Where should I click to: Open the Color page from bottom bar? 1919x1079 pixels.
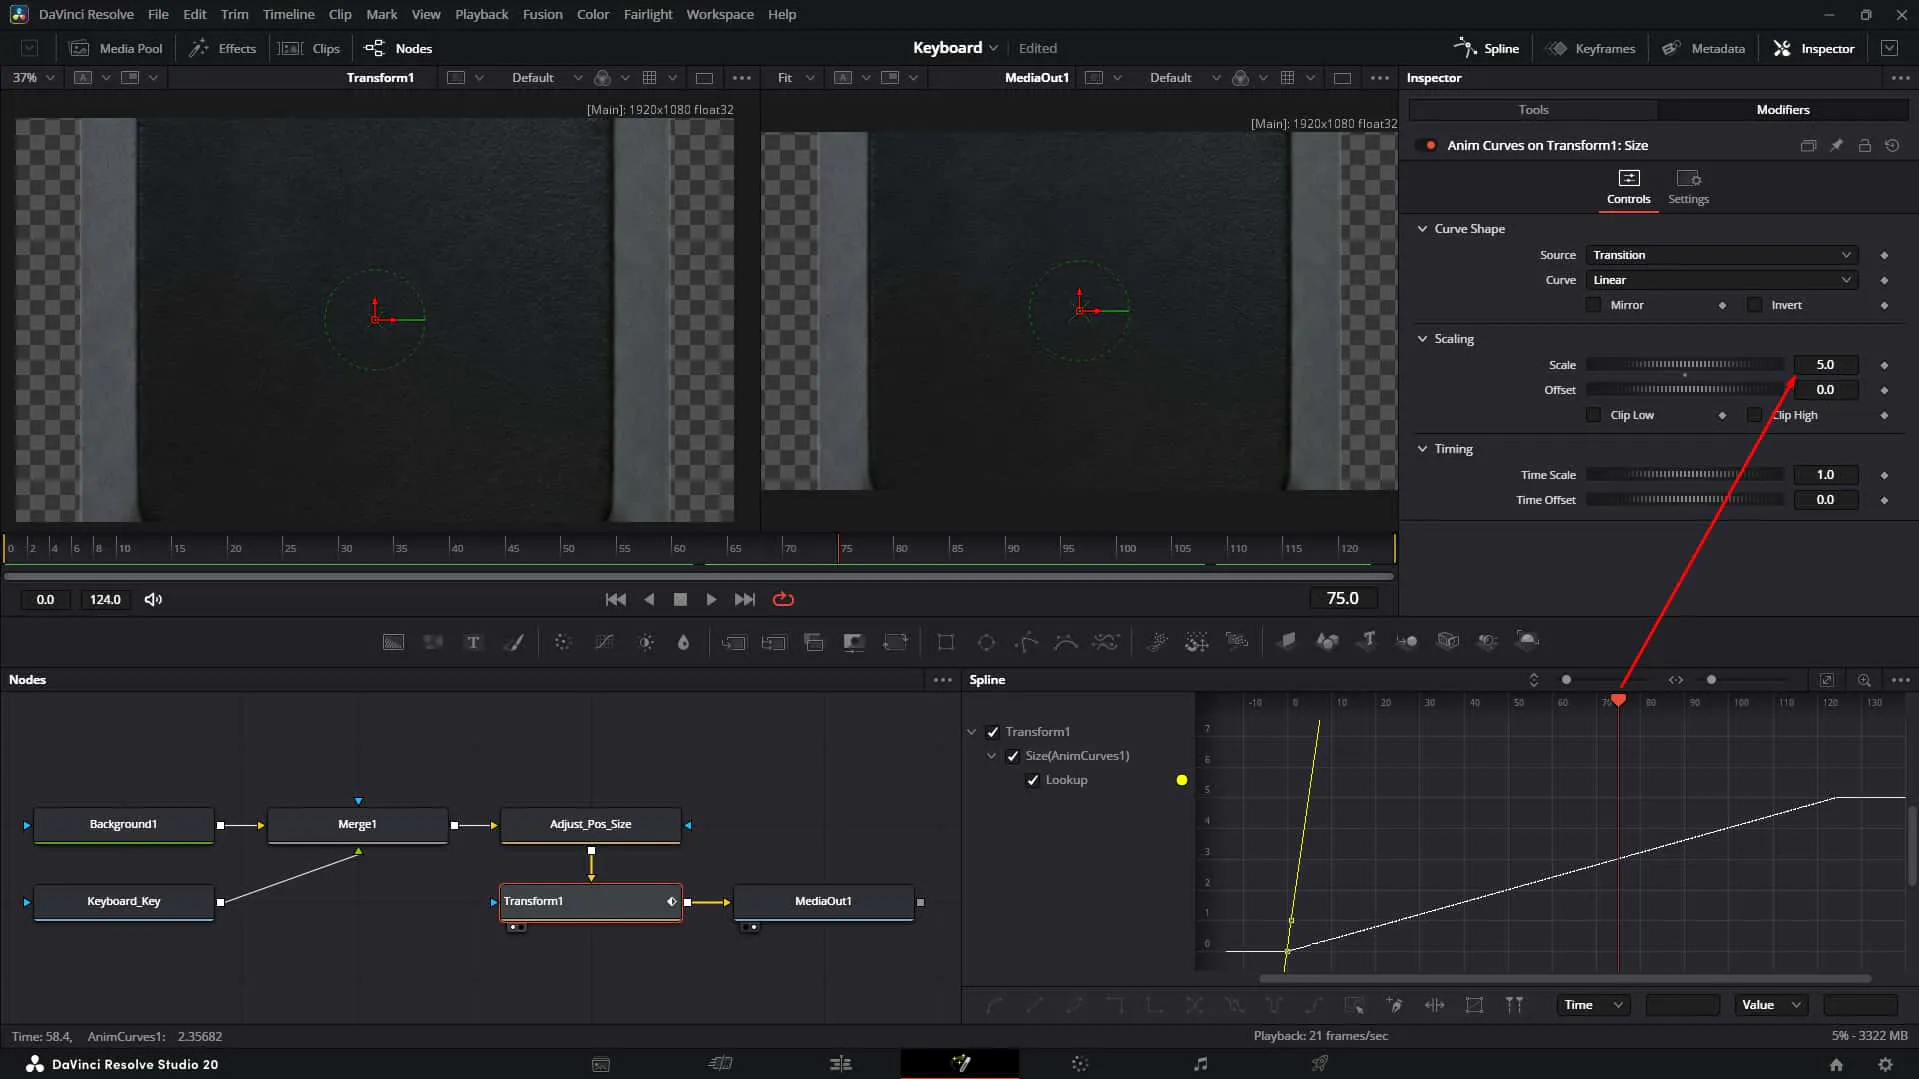click(1080, 1064)
